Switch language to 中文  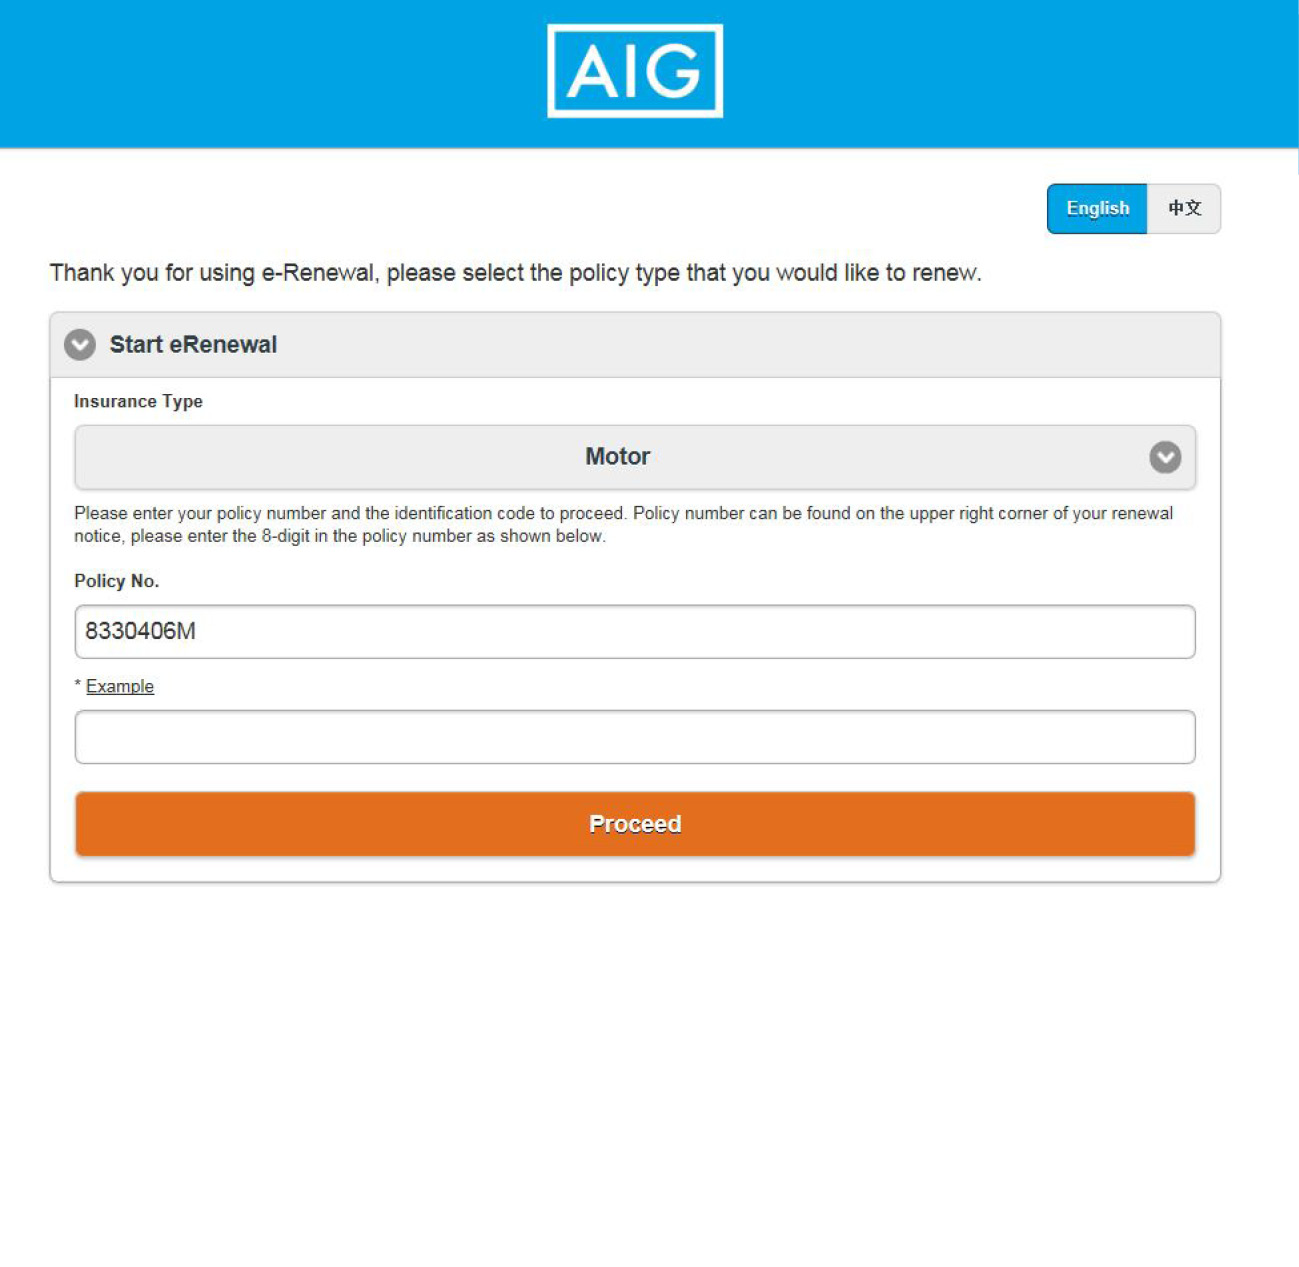pos(1184,208)
